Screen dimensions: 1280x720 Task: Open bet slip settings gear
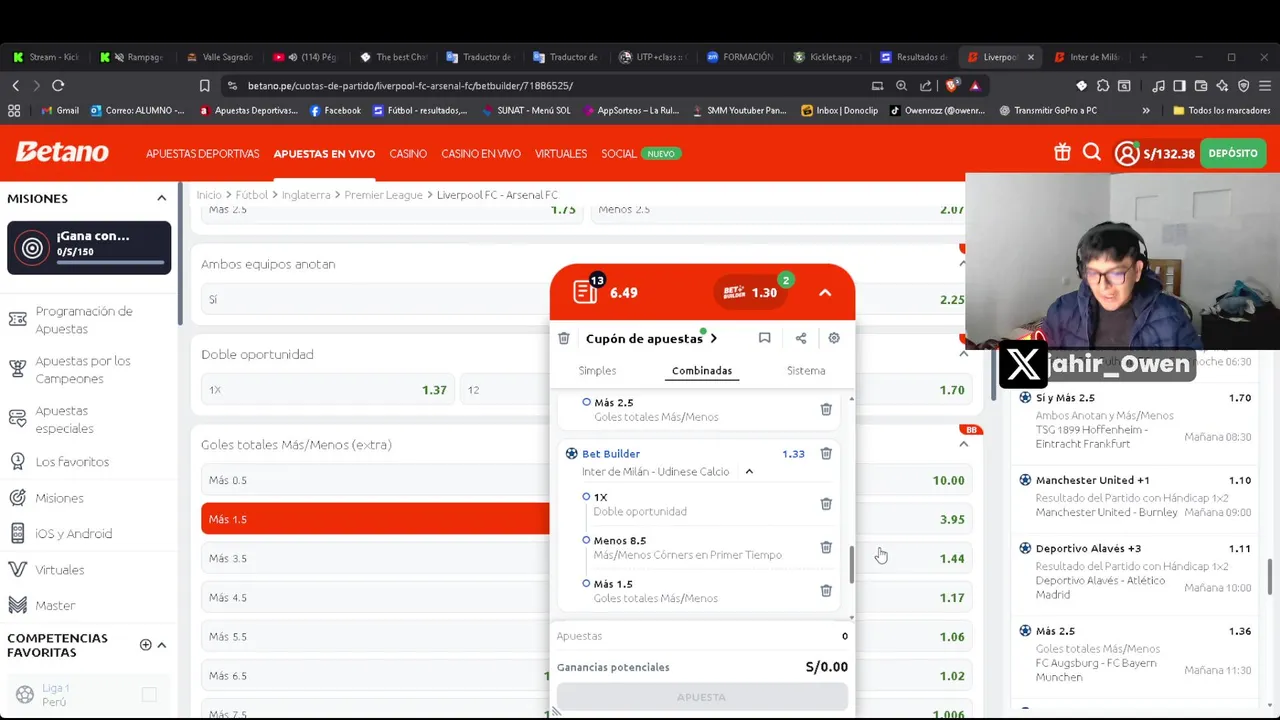click(834, 338)
